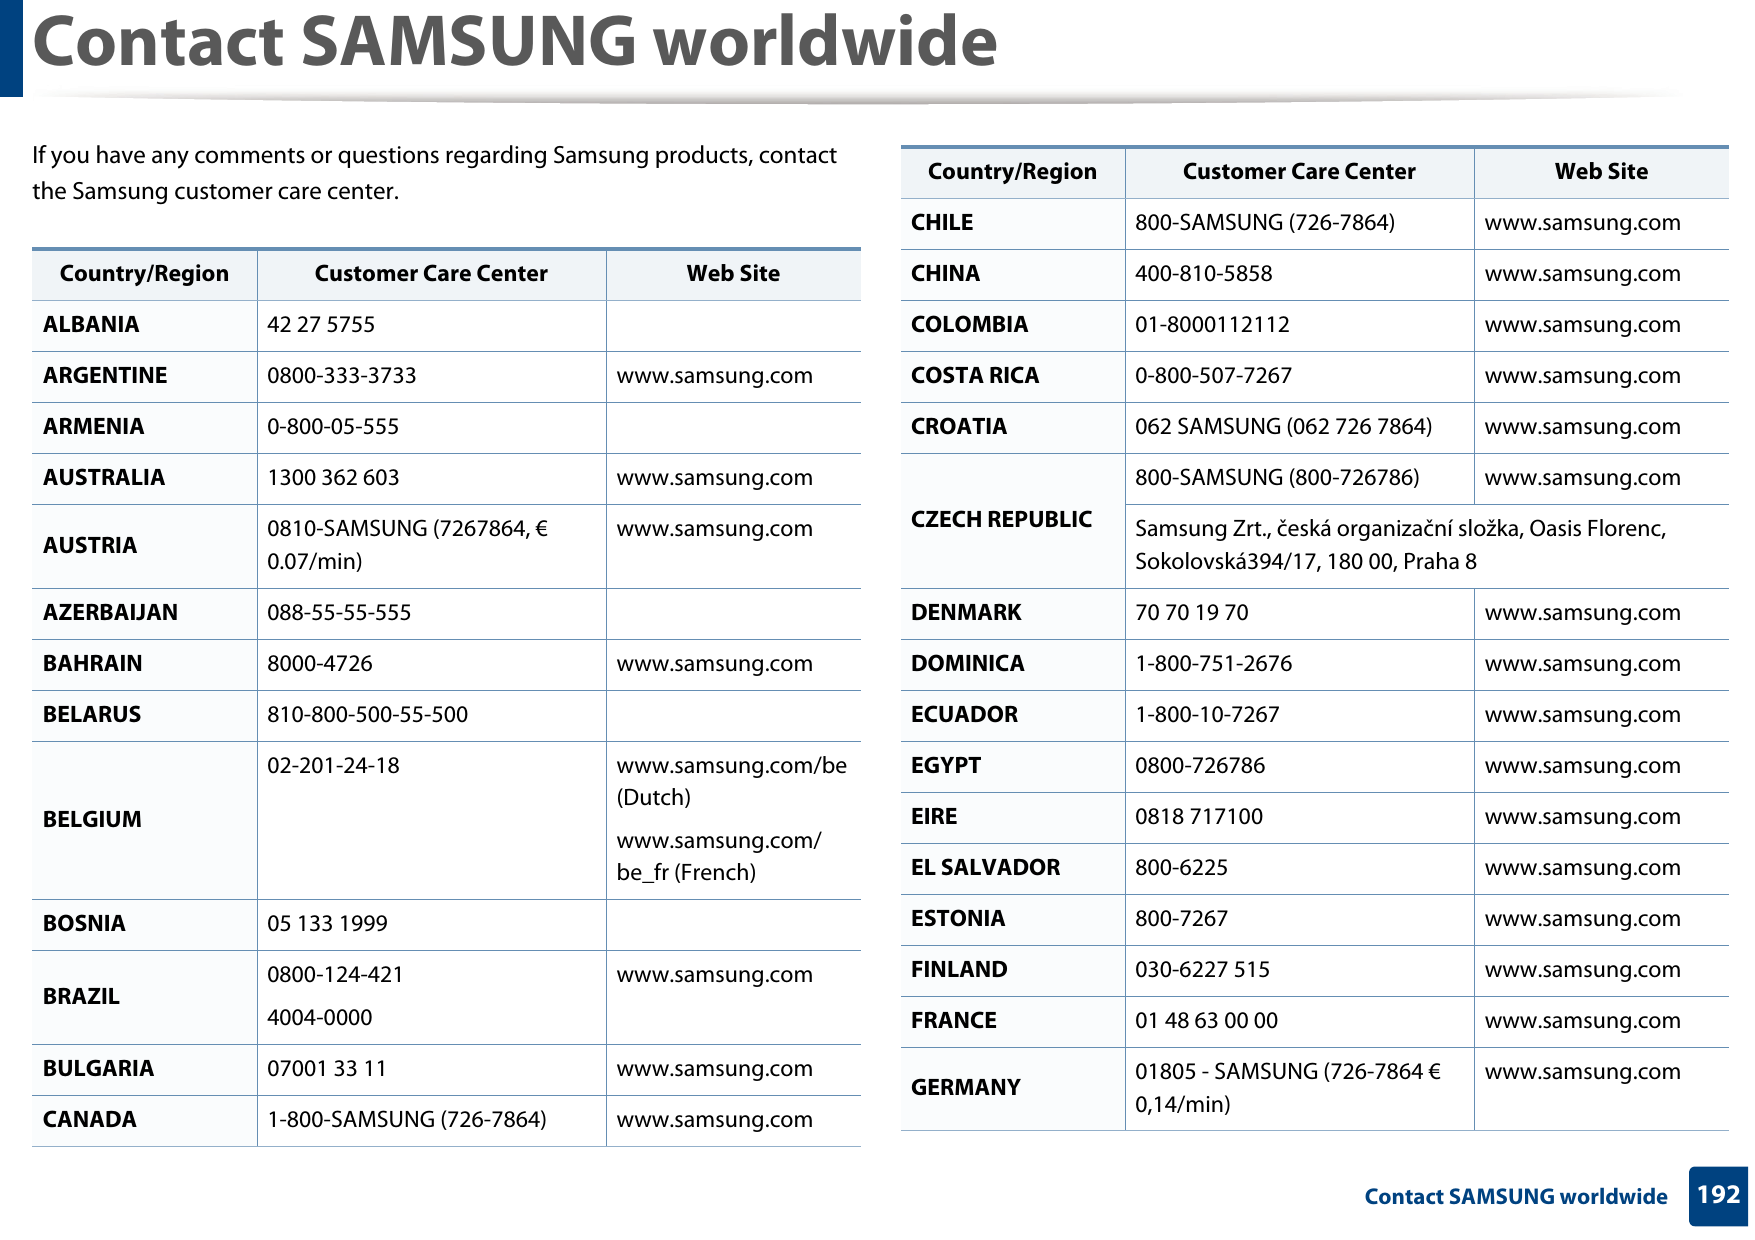Select the Samsung Zrt. Praha address text
The height and width of the screenshot is (1240, 1755).
pos(1401,545)
